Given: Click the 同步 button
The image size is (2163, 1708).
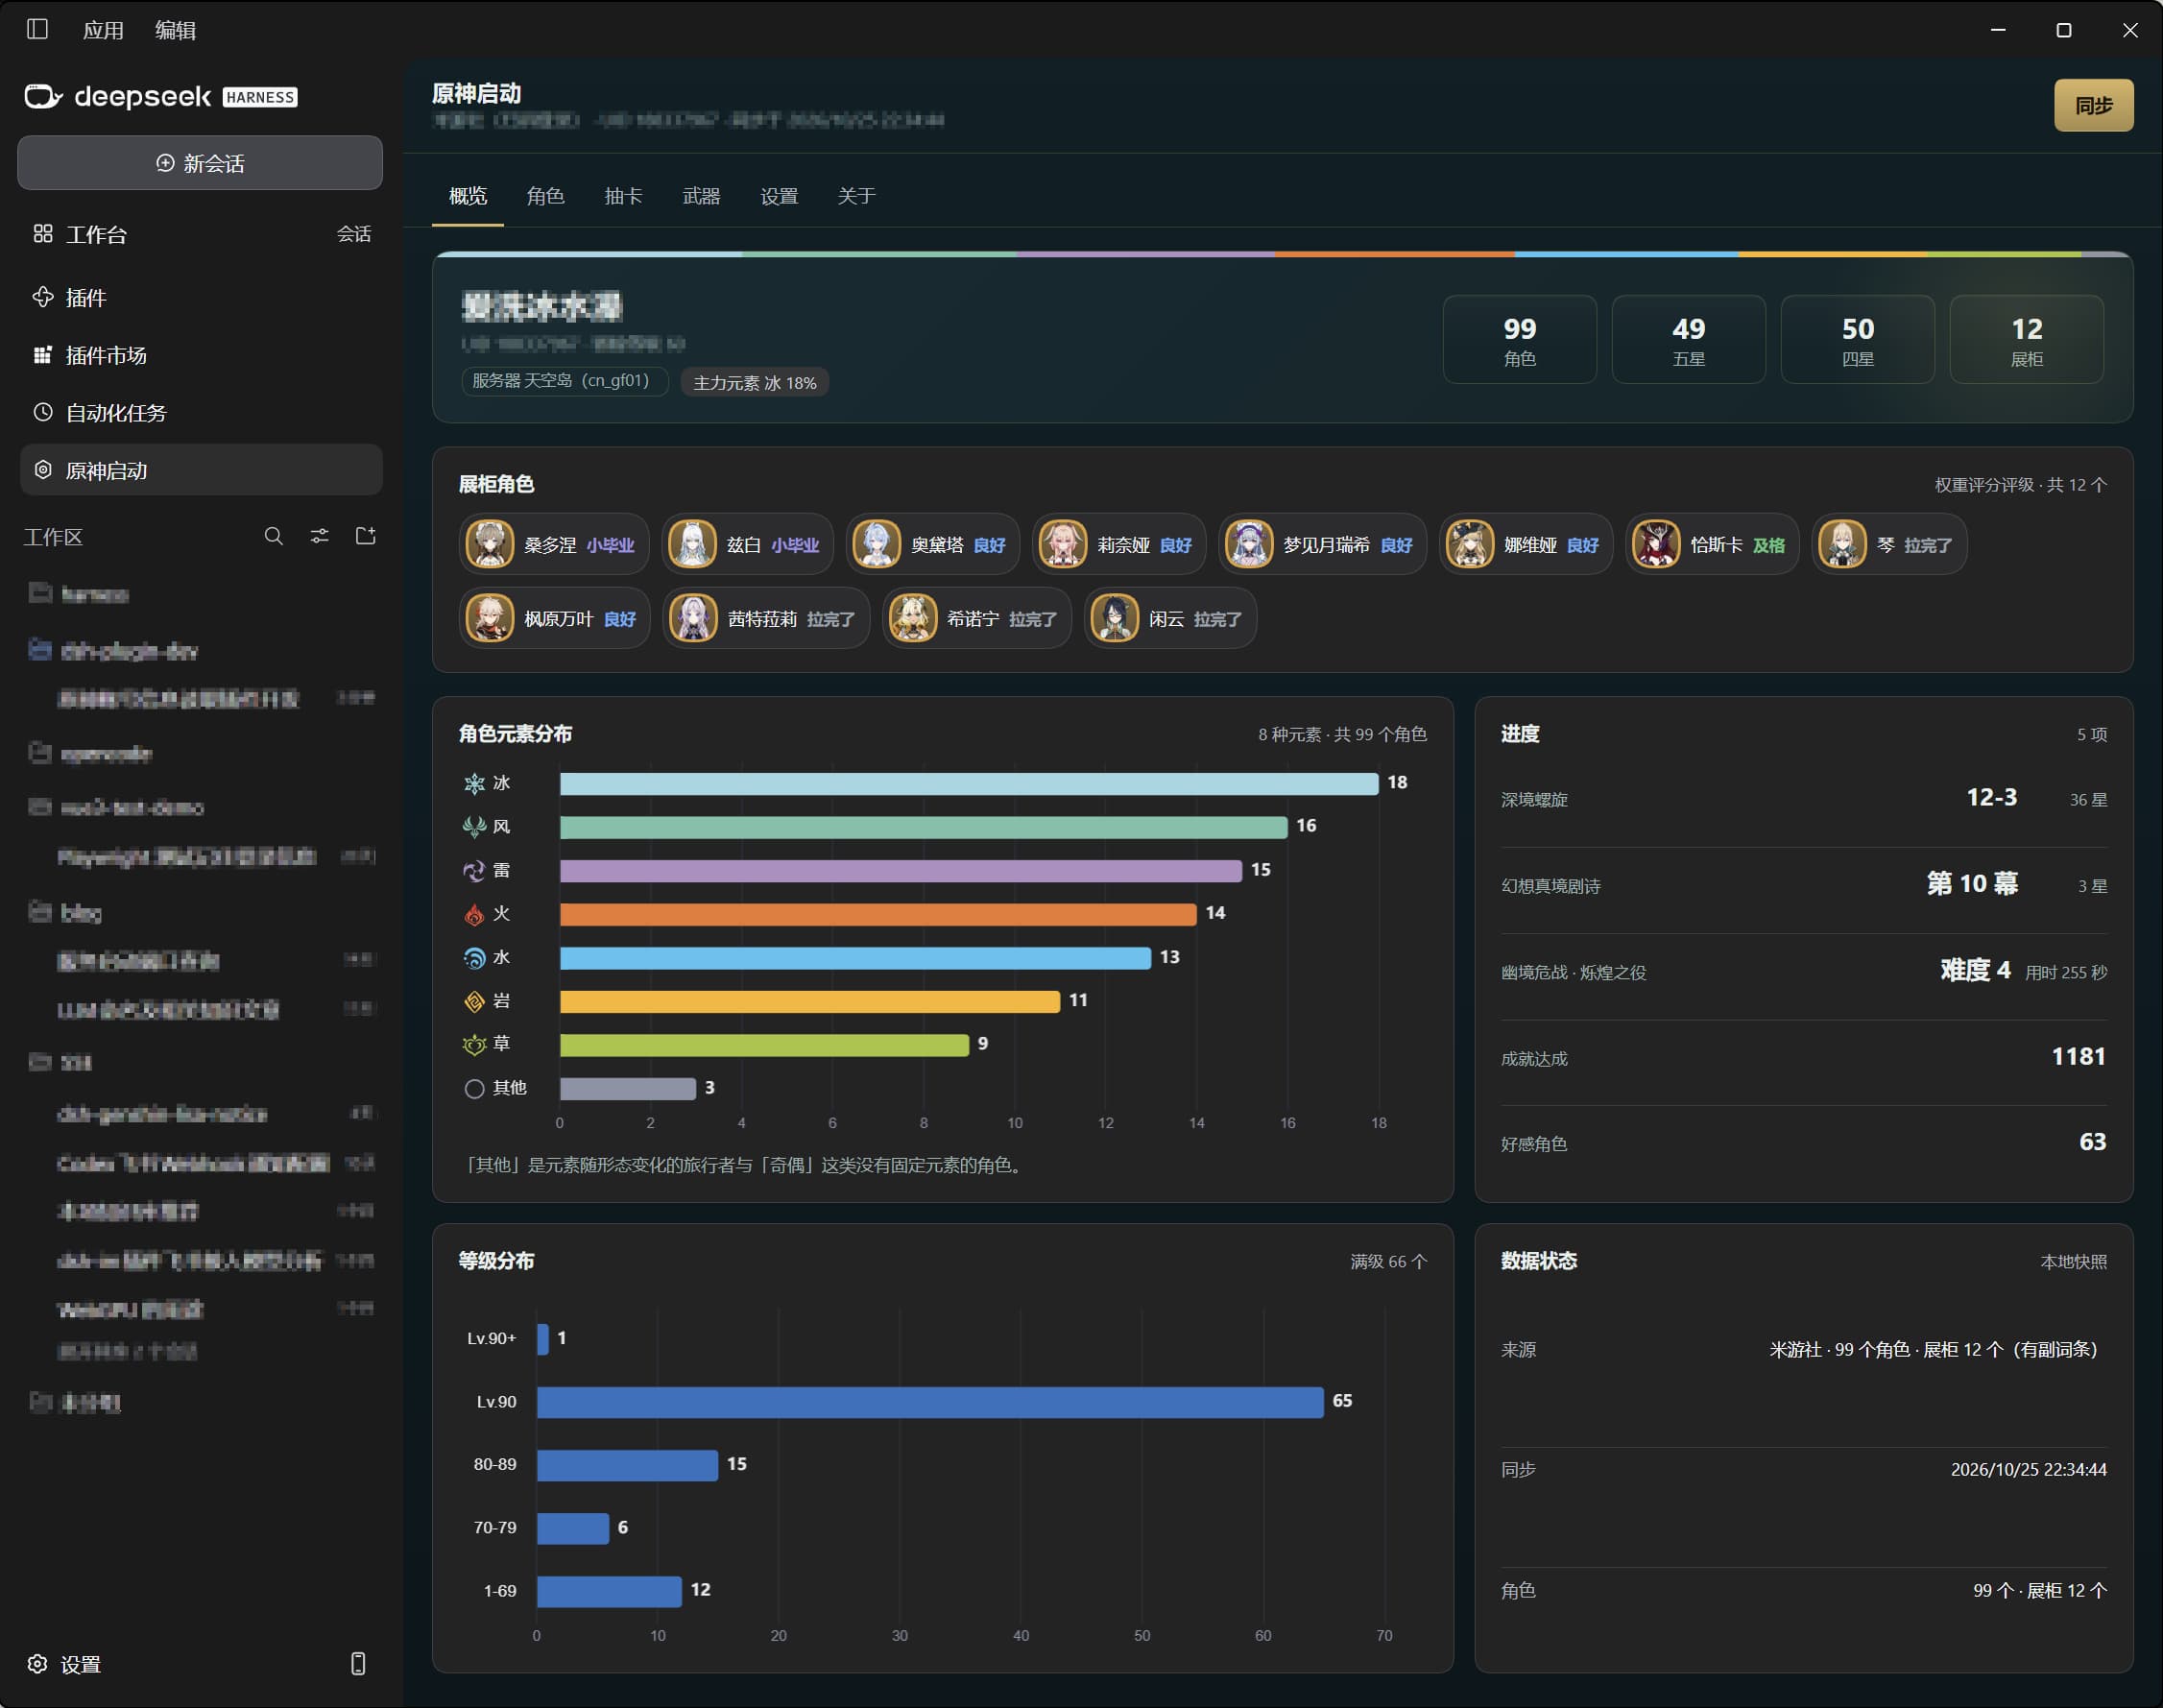Looking at the screenshot, I should click(2093, 105).
